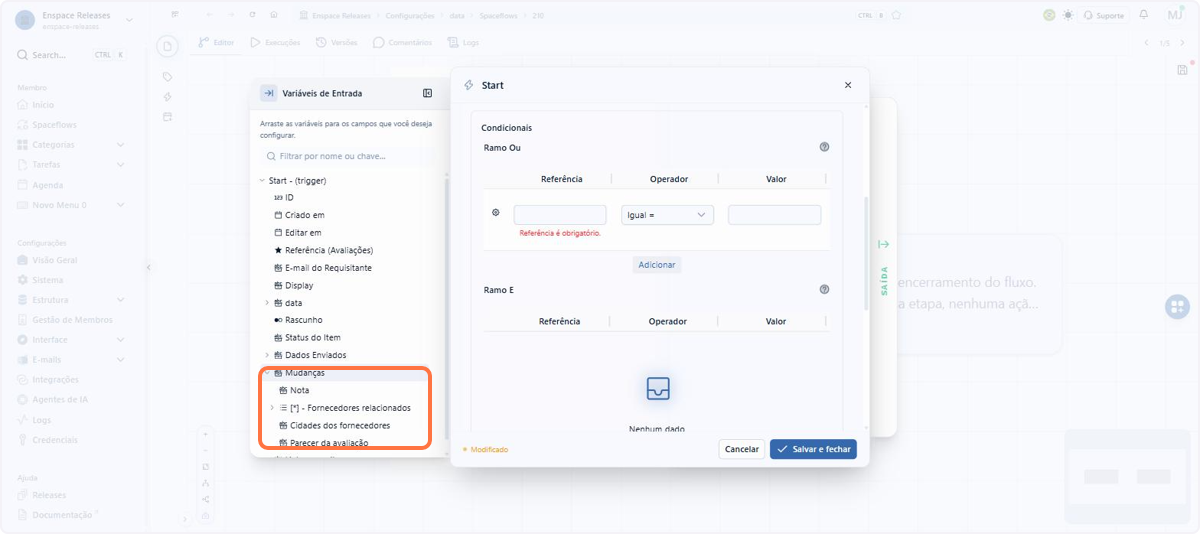Open Início in the sidebar
This screenshot has height=534, width=1200.
click(x=36, y=105)
